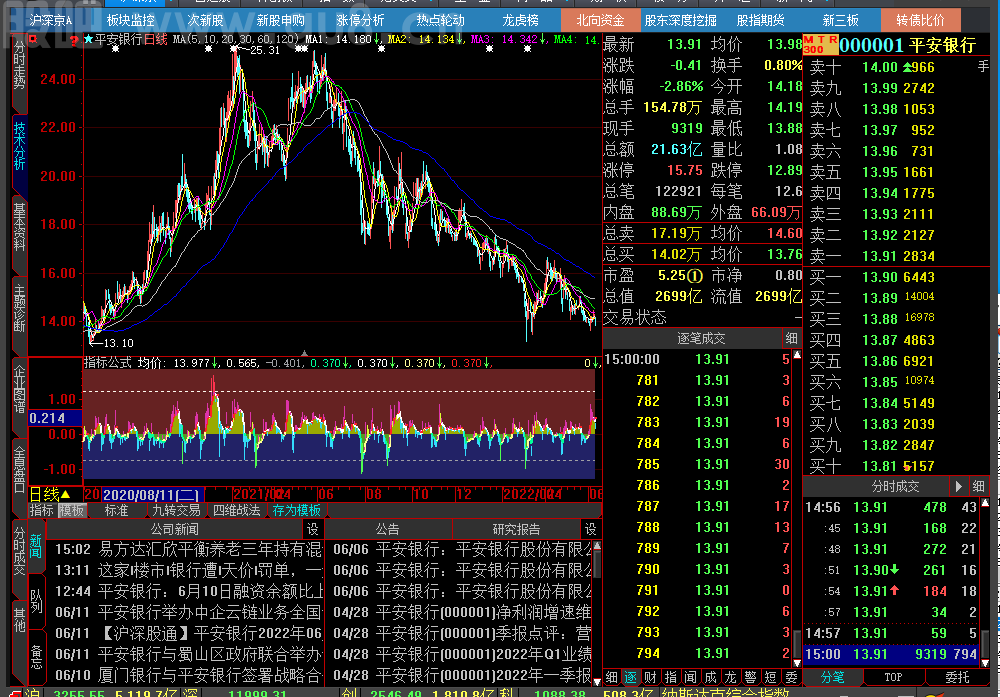Switch to 委托 tab at bottom right

coord(957,677)
